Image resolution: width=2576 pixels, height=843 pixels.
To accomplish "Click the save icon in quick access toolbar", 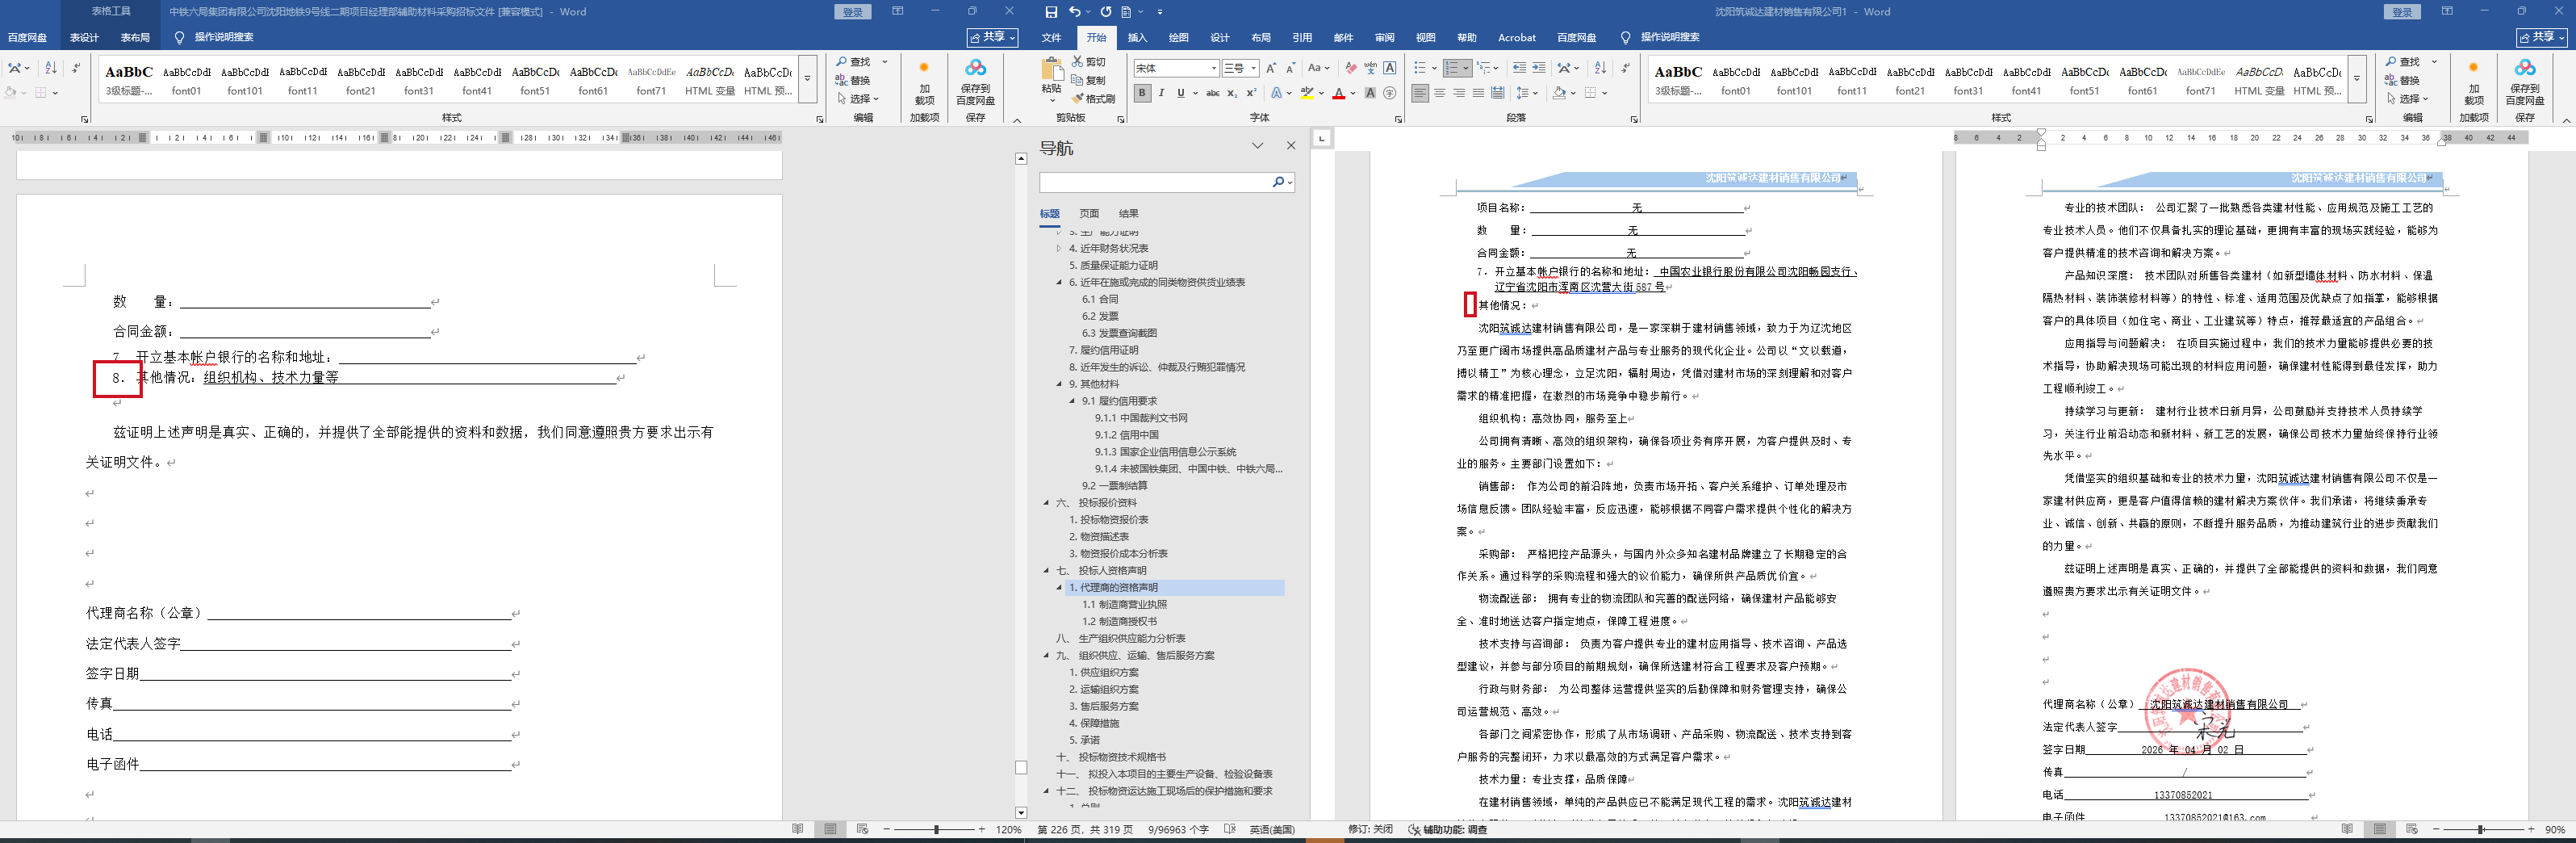I will coord(1051,12).
